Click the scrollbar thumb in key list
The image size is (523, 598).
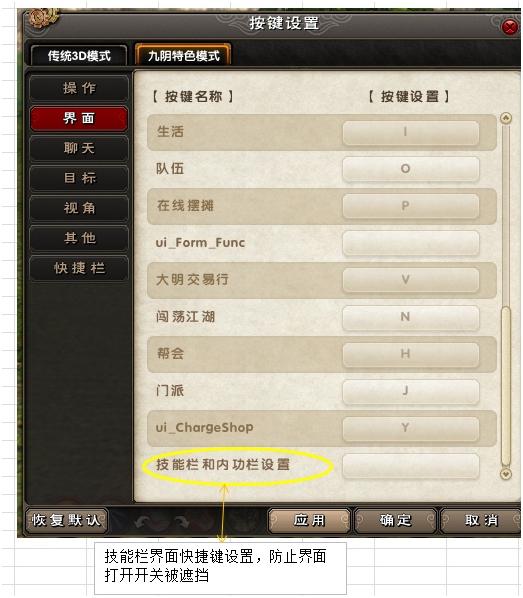[x=506, y=385]
